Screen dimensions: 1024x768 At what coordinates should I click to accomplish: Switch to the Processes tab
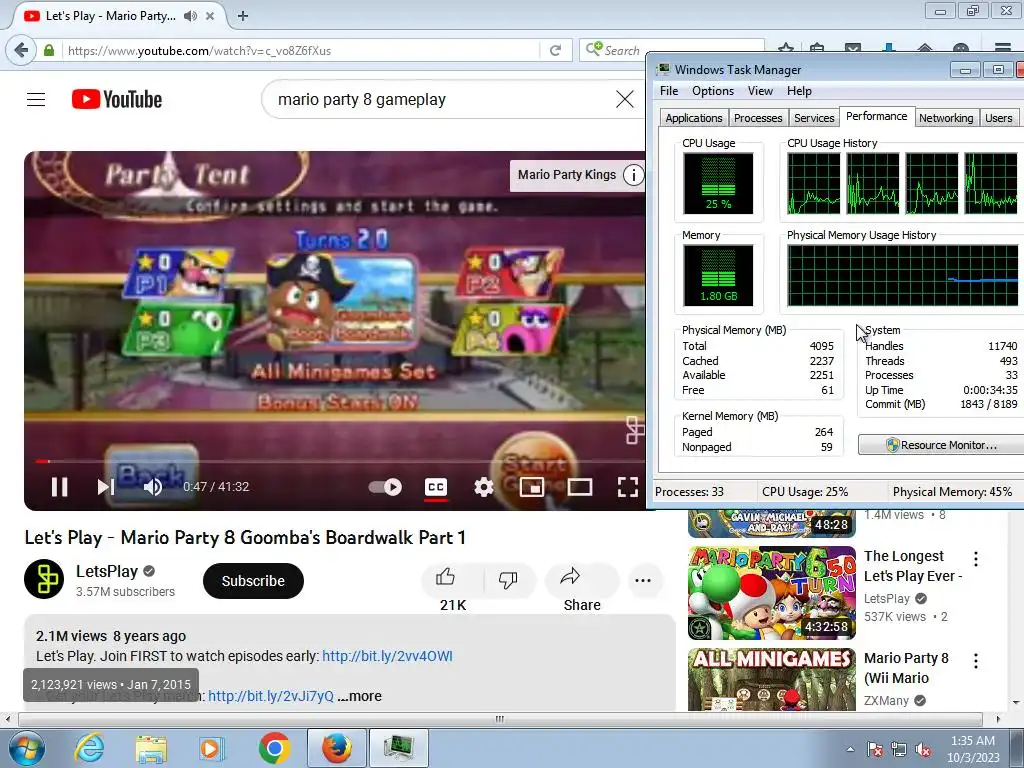coord(758,118)
